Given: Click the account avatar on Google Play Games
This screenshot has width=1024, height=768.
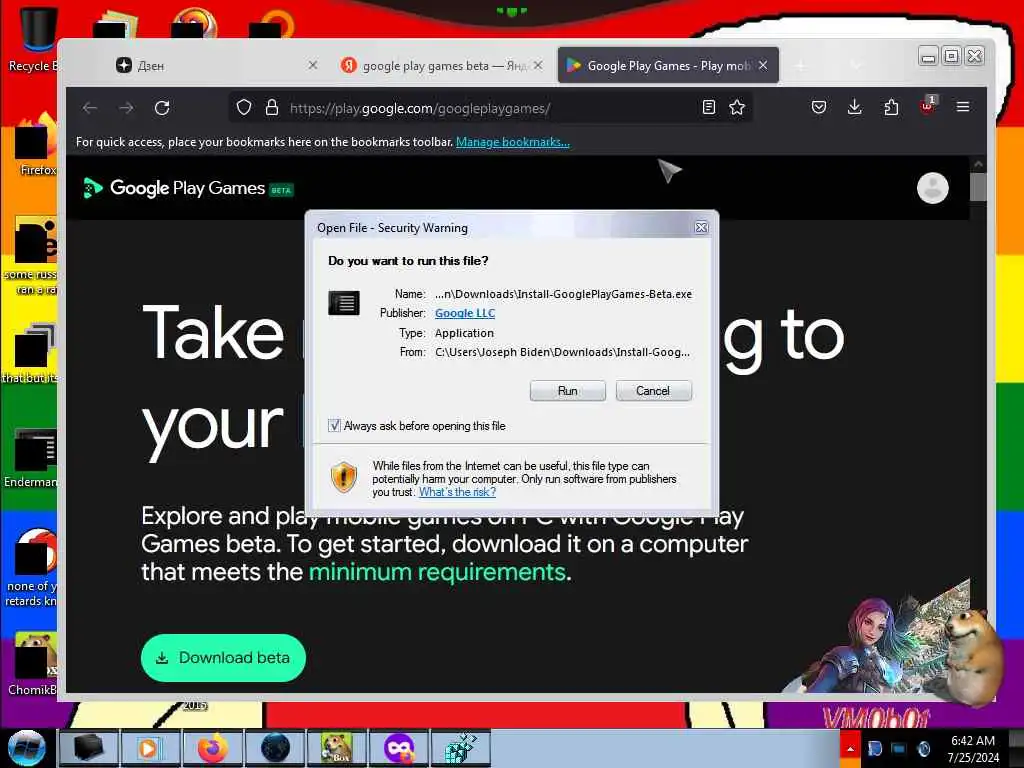Looking at the screenshot, I should (x=933, y=188).
